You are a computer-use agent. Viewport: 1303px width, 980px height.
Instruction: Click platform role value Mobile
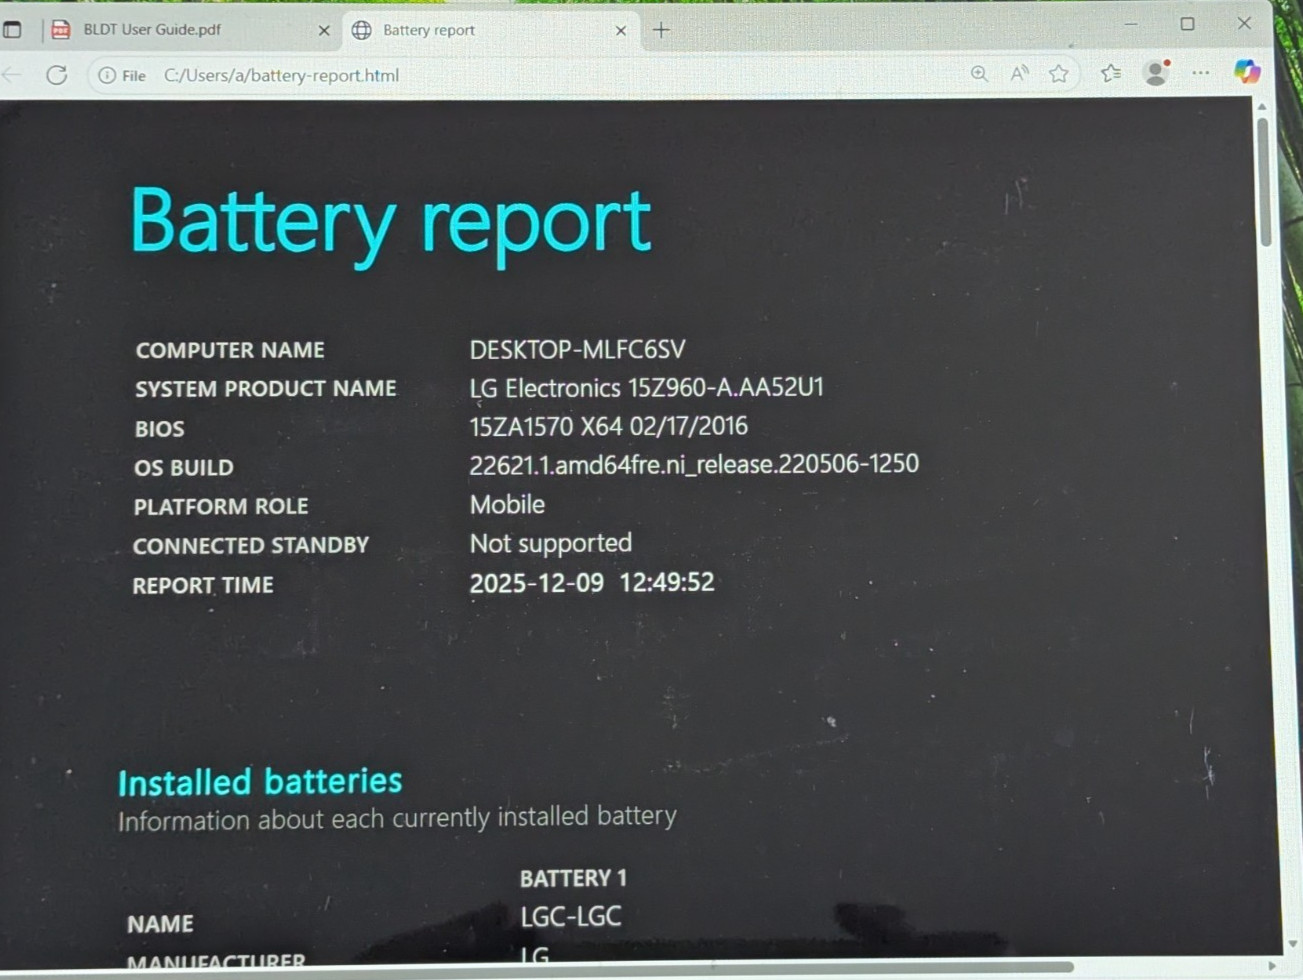[x=507, y=504]
